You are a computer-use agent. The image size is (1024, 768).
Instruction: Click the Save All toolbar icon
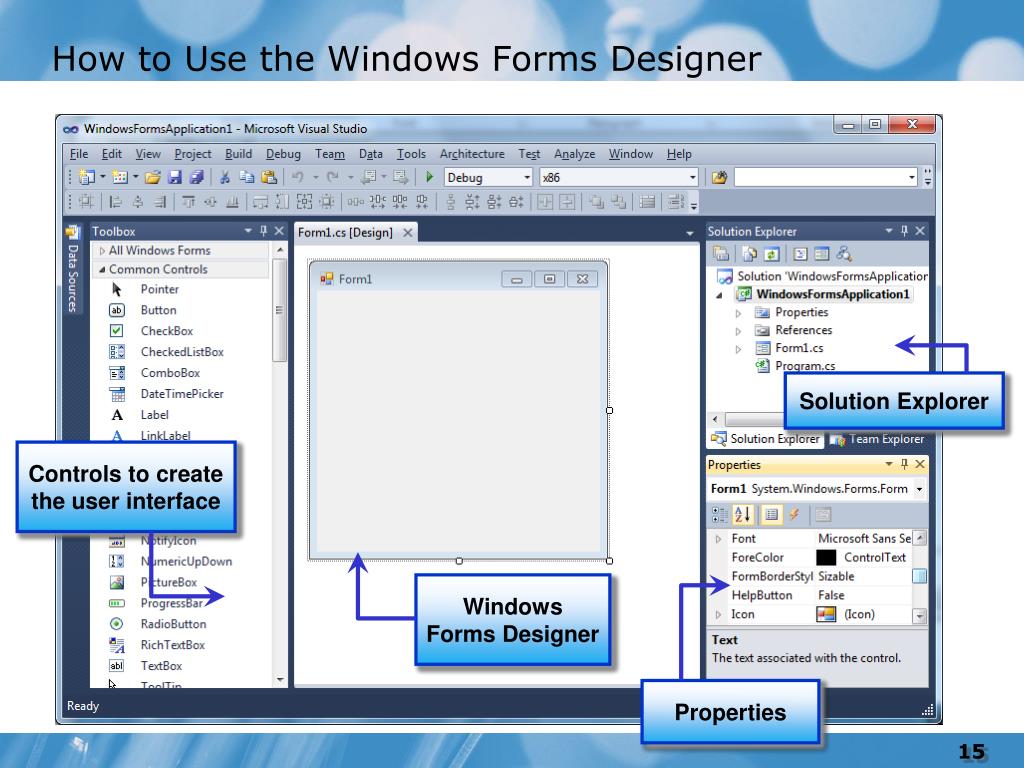point(196,177)
